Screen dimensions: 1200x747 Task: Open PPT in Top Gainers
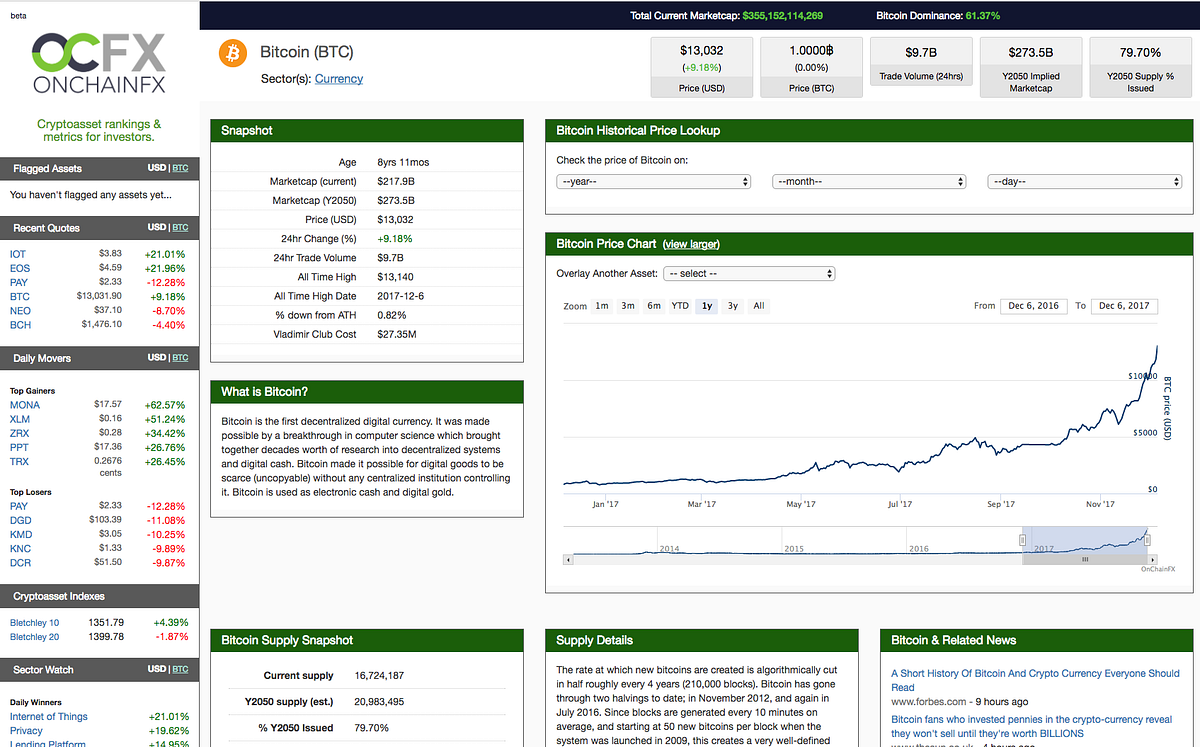tap(20, 447)
